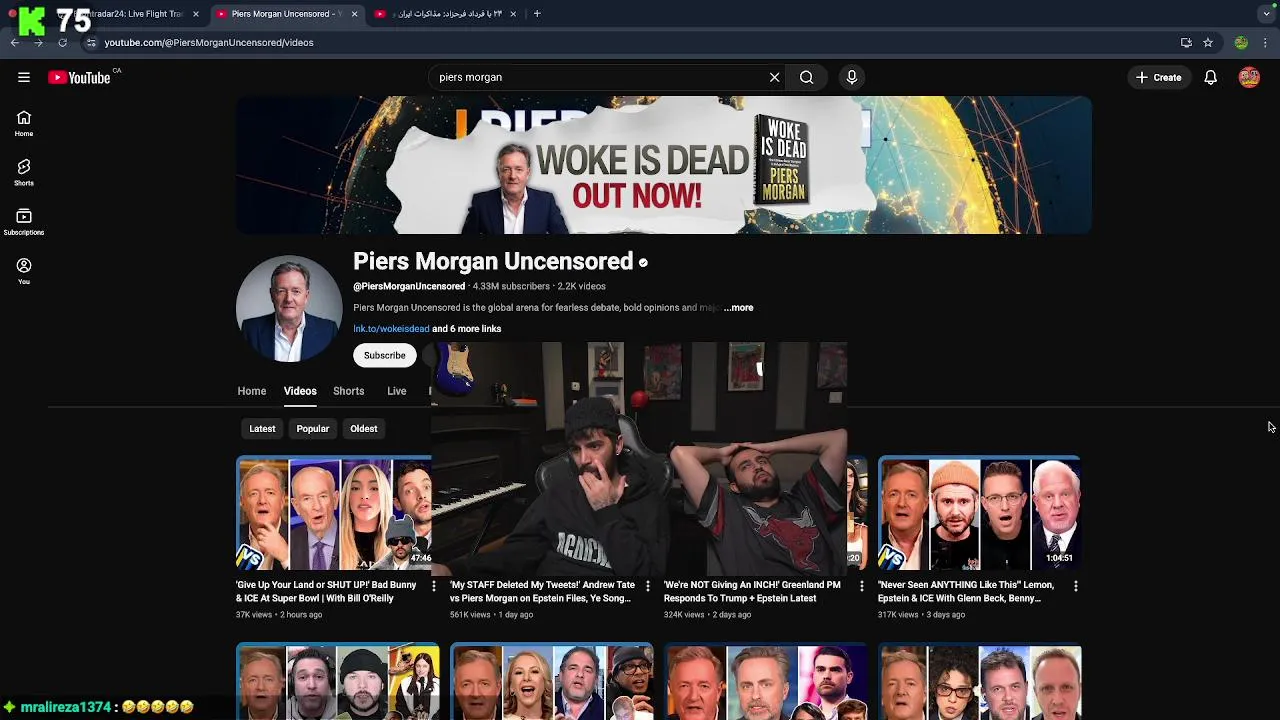Screen dimensions: 1280x720
Task: Click the channel profile picture
Action: [289, 308]
